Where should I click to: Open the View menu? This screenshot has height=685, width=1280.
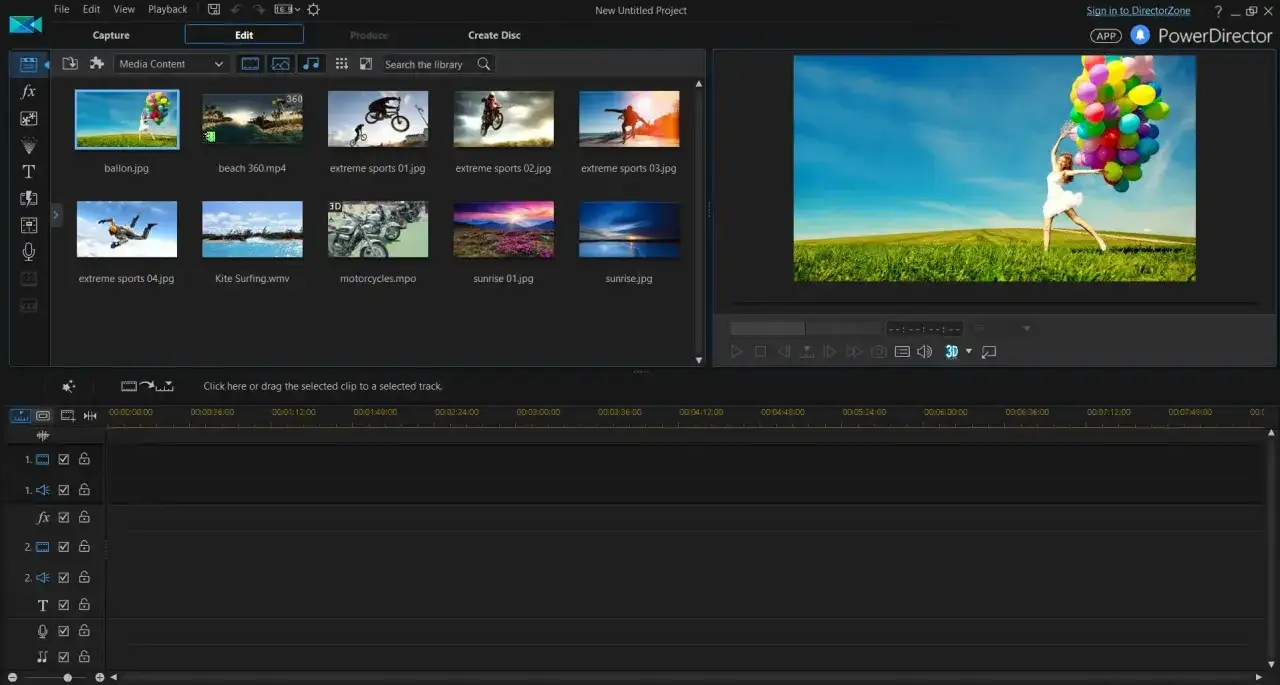coord(124,9)
